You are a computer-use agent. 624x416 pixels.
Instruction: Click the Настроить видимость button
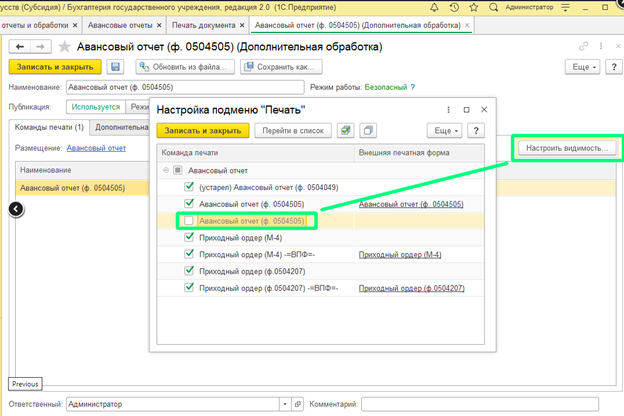pos(567,148)
